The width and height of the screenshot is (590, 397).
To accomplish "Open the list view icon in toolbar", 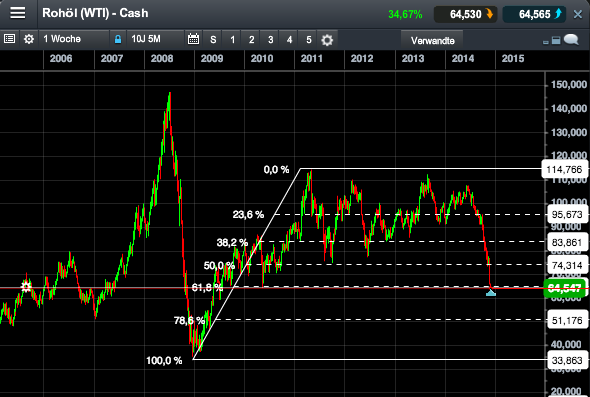I will click(9, 39).
